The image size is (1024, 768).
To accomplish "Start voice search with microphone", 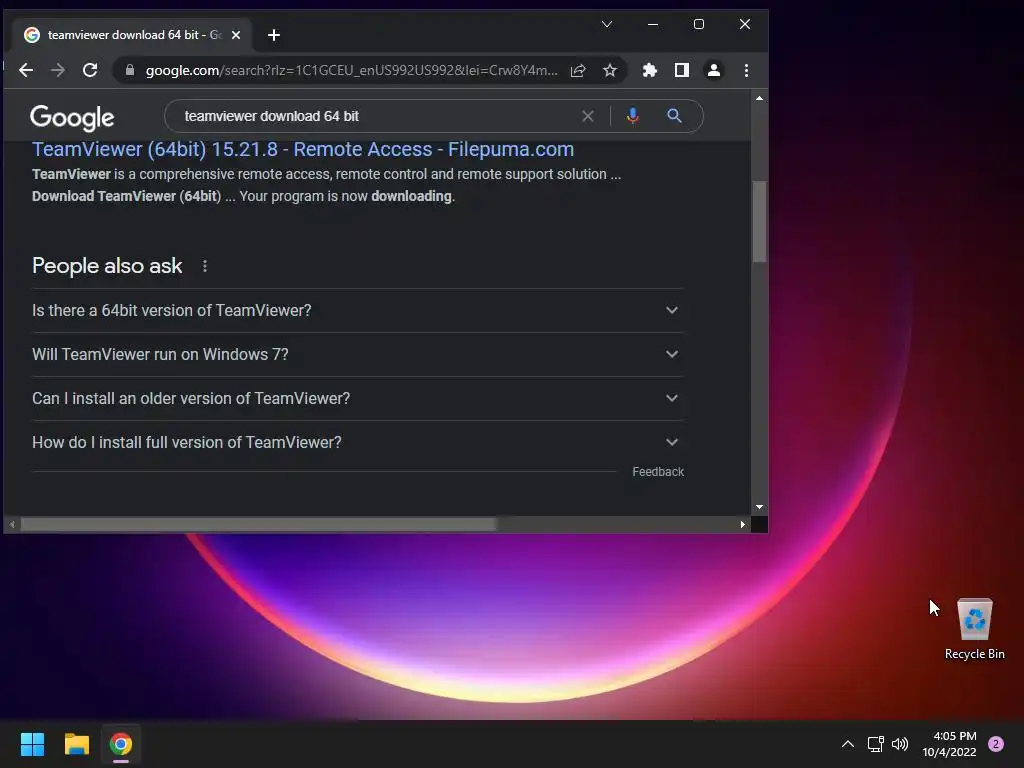I will (x=632, y=116).
